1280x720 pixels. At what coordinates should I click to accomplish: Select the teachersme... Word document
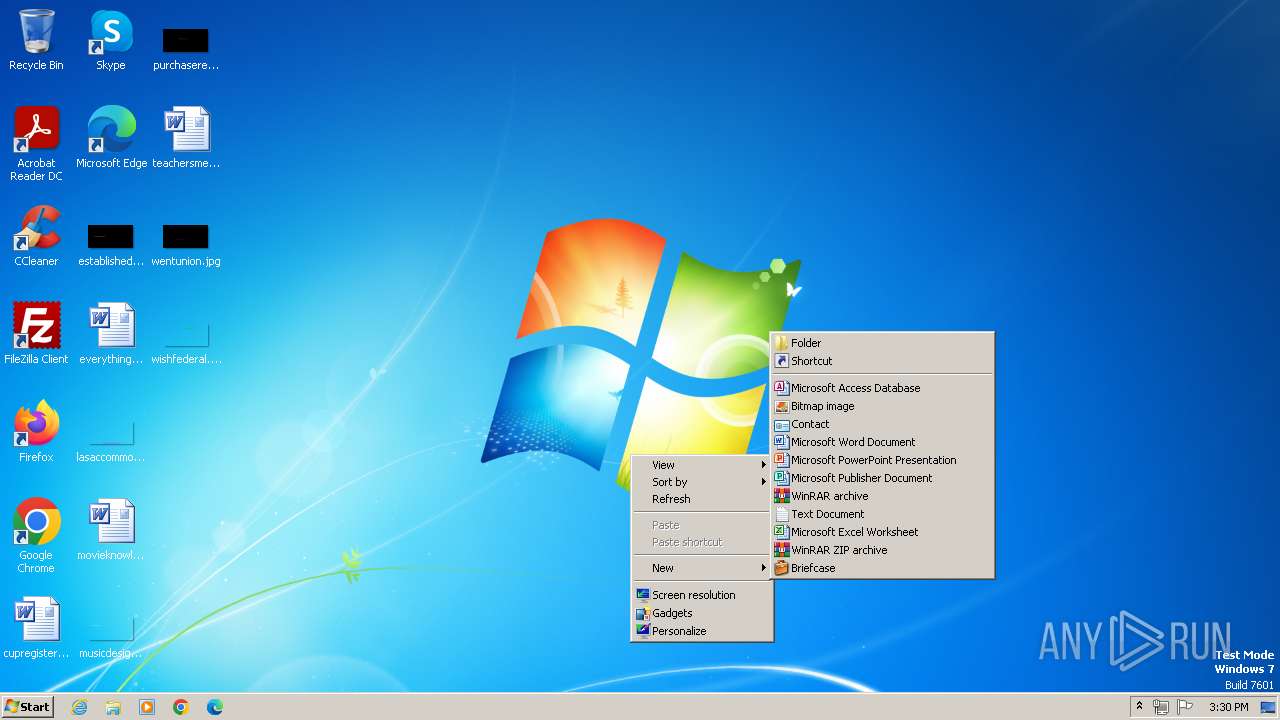[x=186, y=137]
